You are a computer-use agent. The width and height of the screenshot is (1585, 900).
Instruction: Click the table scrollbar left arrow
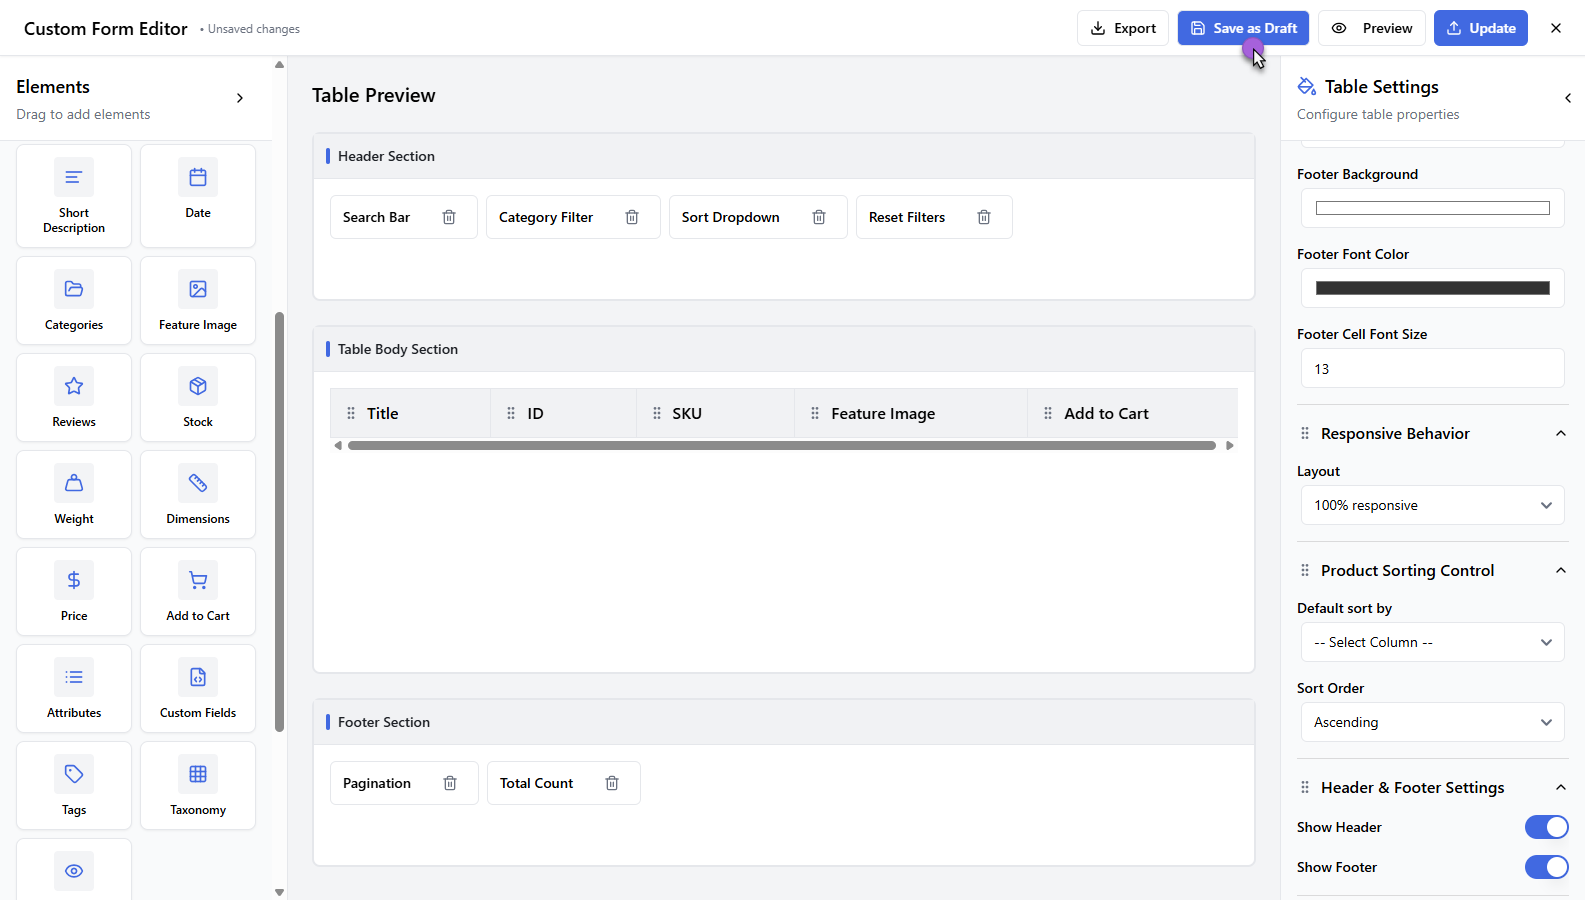338,445
